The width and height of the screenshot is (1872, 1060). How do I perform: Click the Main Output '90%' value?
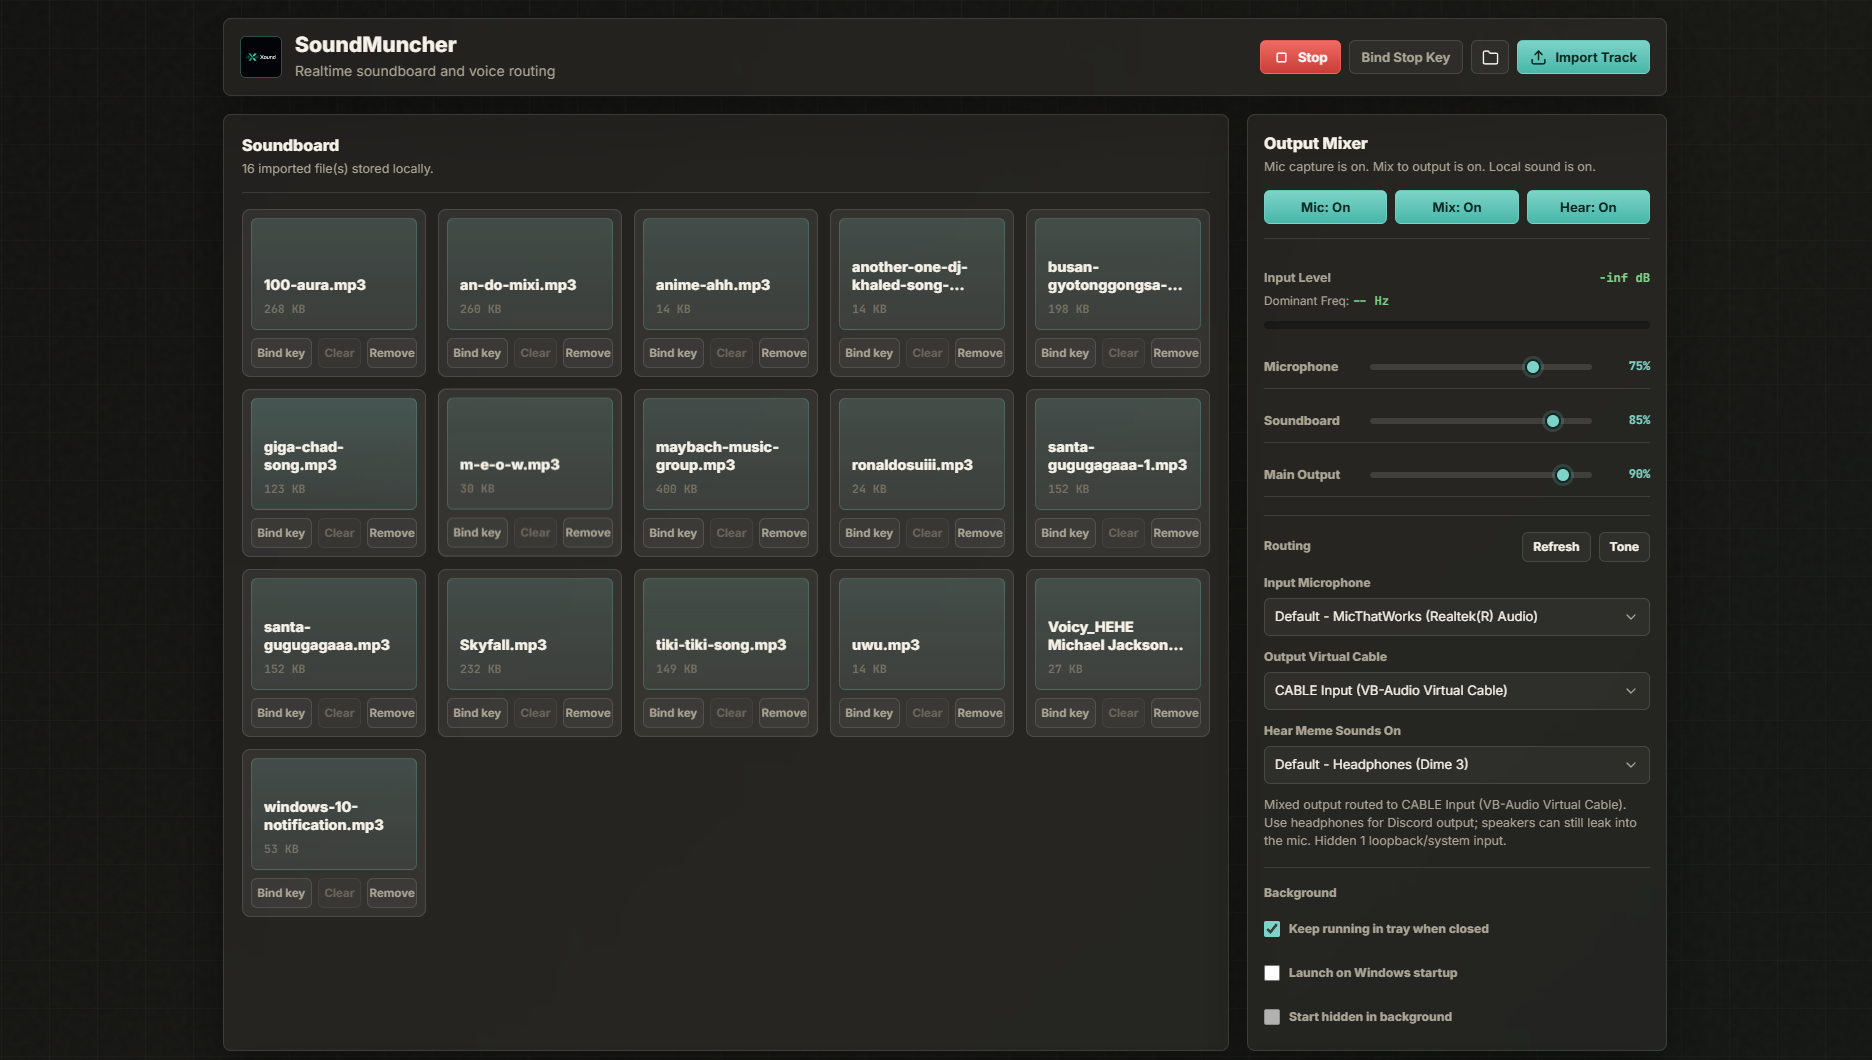(x=1639, y=474)
